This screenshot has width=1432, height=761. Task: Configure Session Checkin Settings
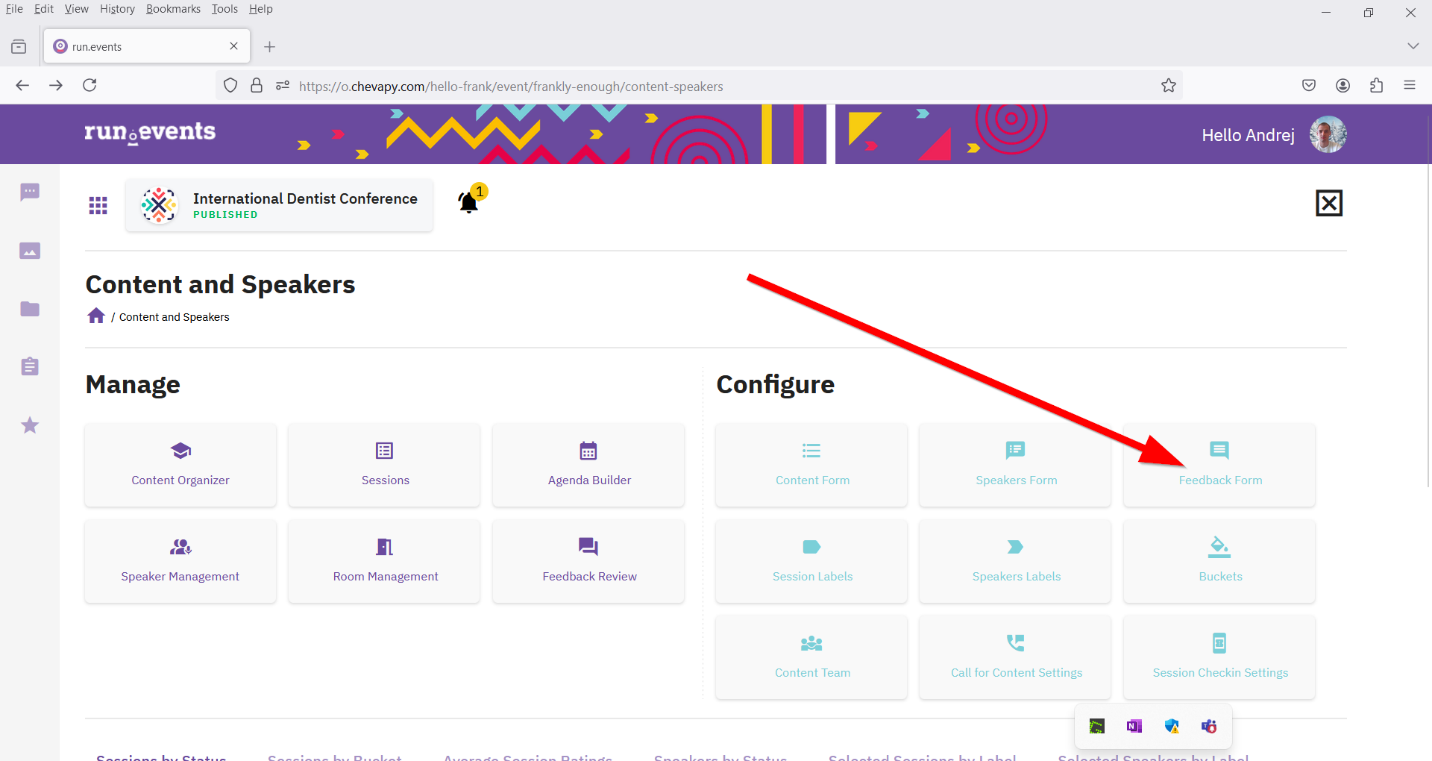[1220, 657]
